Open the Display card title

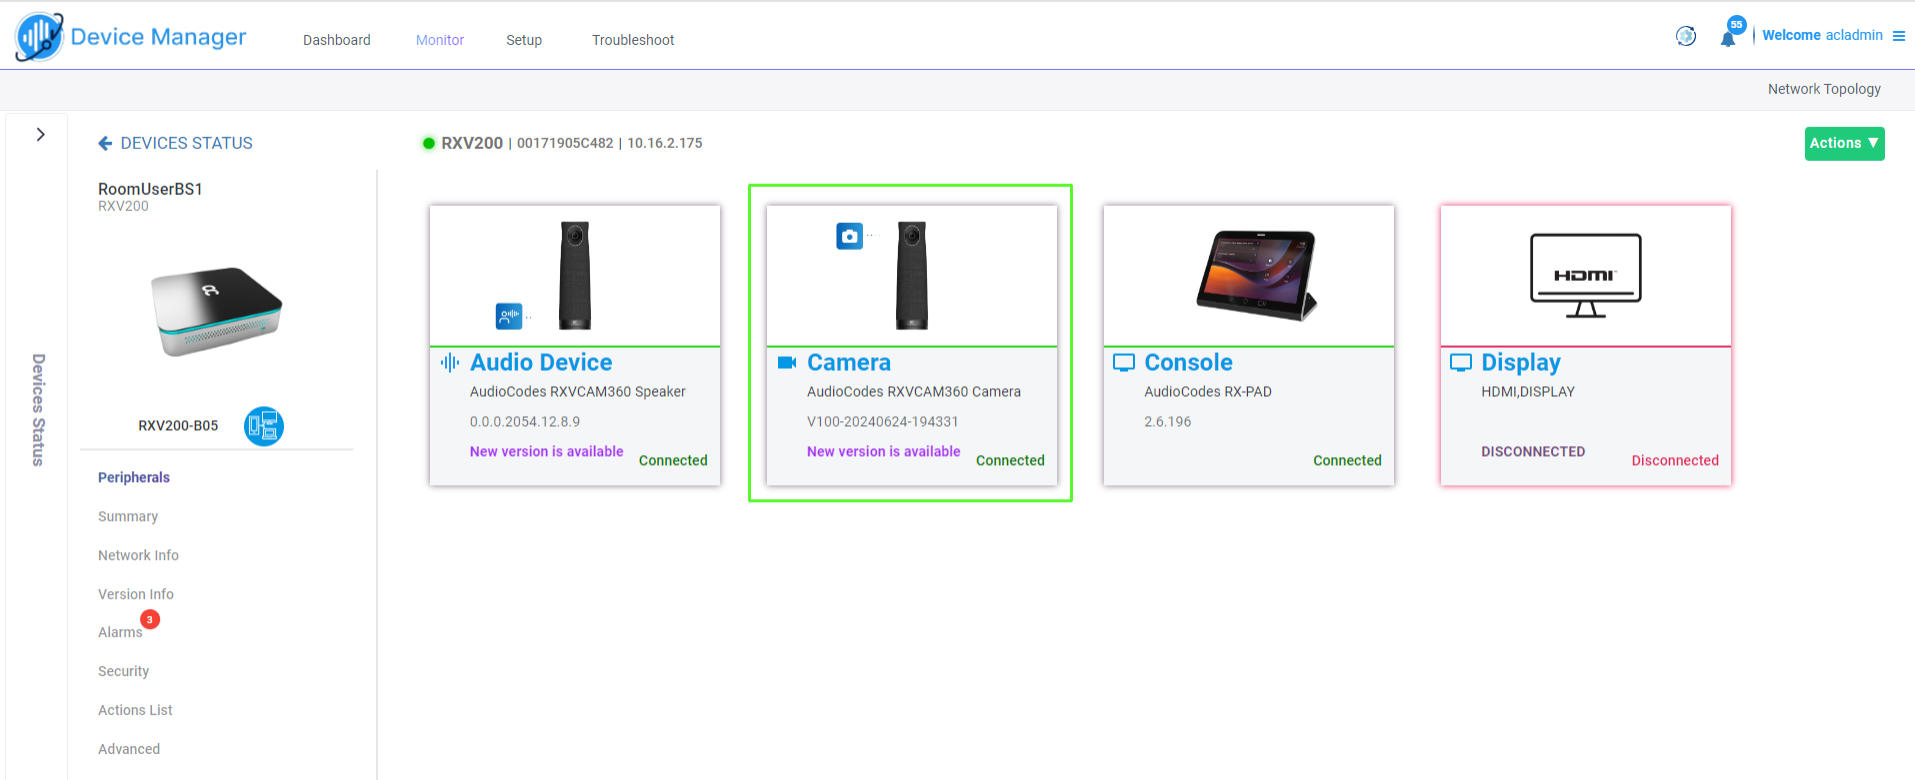pyautogui.click(x=1520, y=362)
